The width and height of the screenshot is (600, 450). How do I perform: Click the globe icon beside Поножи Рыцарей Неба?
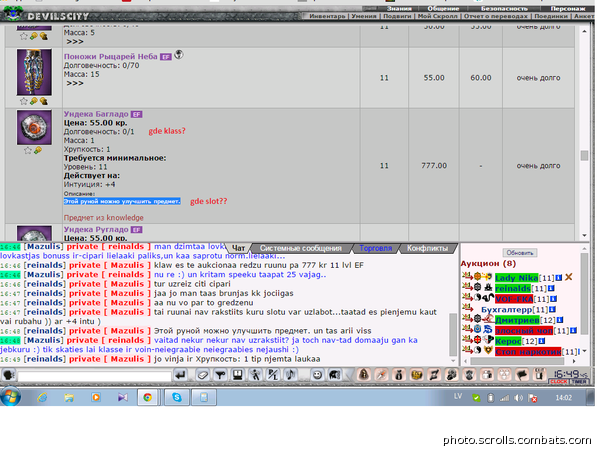tap(179, 55)
